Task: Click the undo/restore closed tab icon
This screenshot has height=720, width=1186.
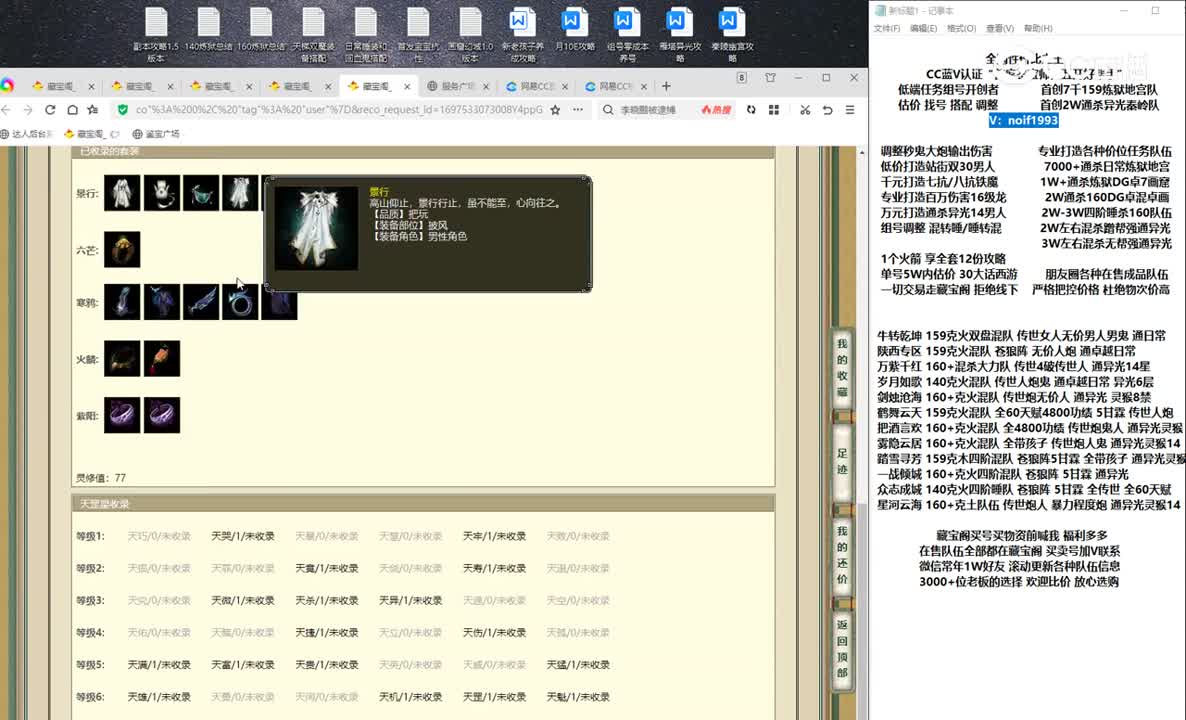Action: pos(827,110)
